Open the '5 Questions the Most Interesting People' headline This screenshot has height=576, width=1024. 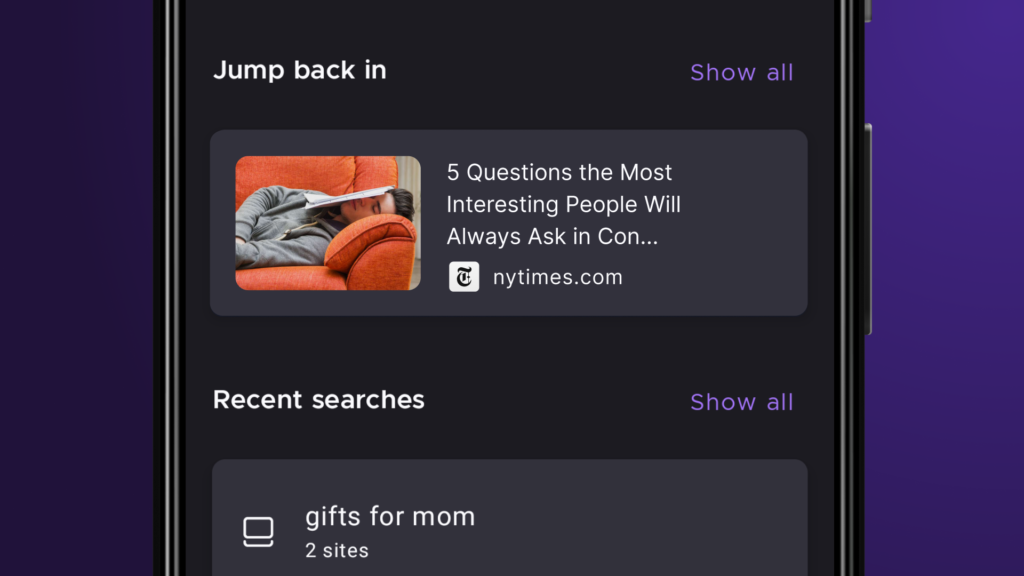(563, 204)
